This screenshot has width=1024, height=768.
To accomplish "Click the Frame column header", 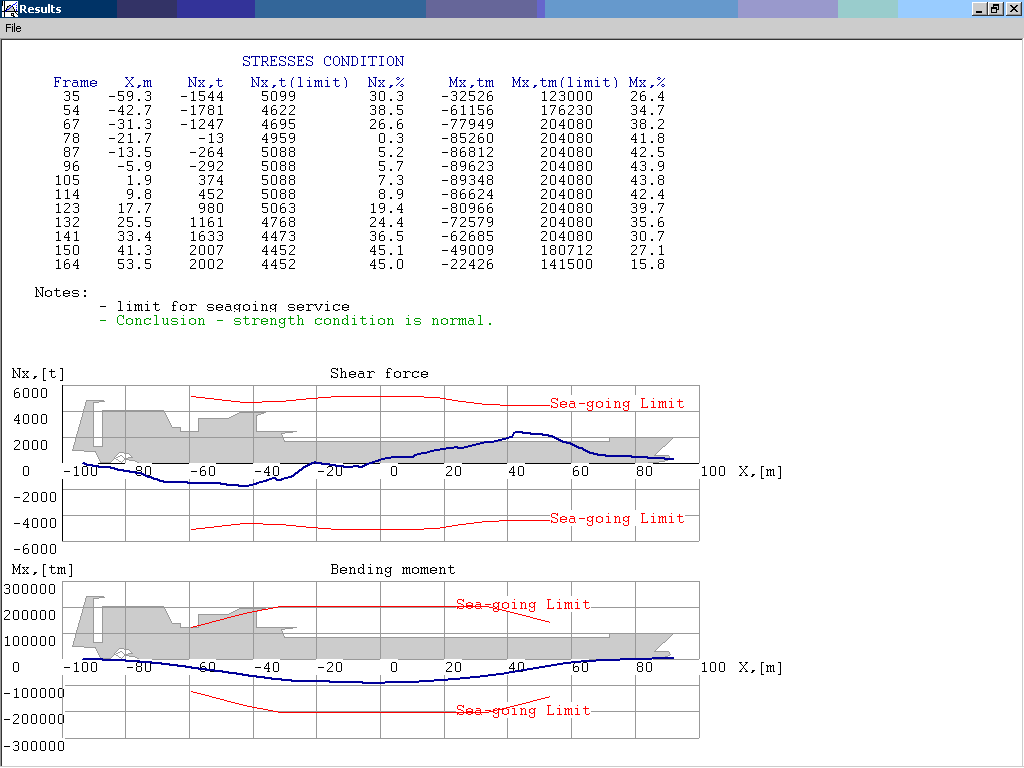I will [75, 82].
